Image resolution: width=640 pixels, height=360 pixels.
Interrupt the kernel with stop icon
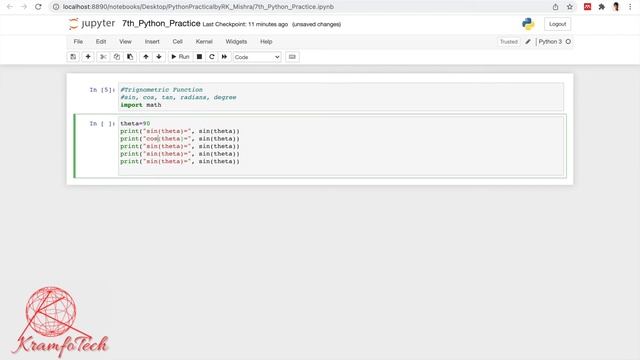[199, 57]
